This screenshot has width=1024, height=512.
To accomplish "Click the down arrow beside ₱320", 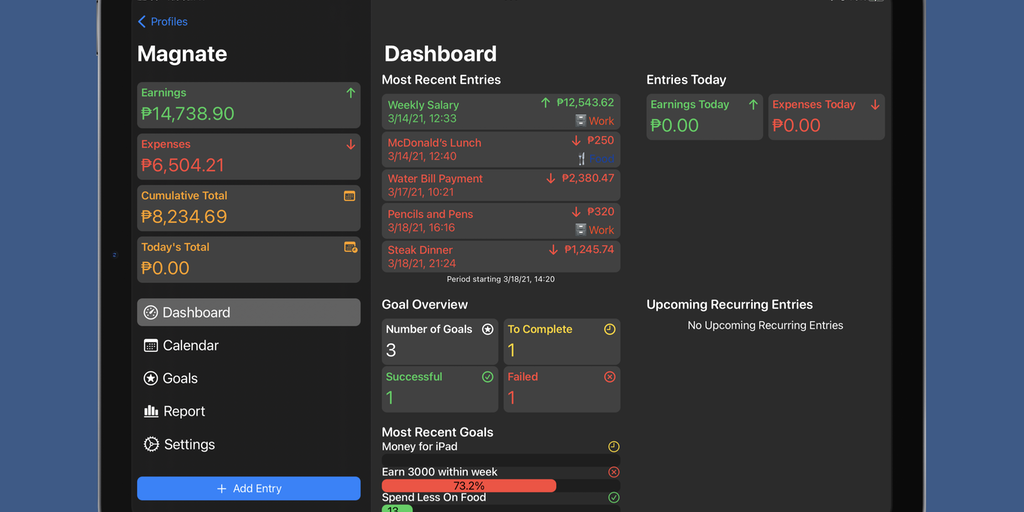I will (x=576, y=212).
